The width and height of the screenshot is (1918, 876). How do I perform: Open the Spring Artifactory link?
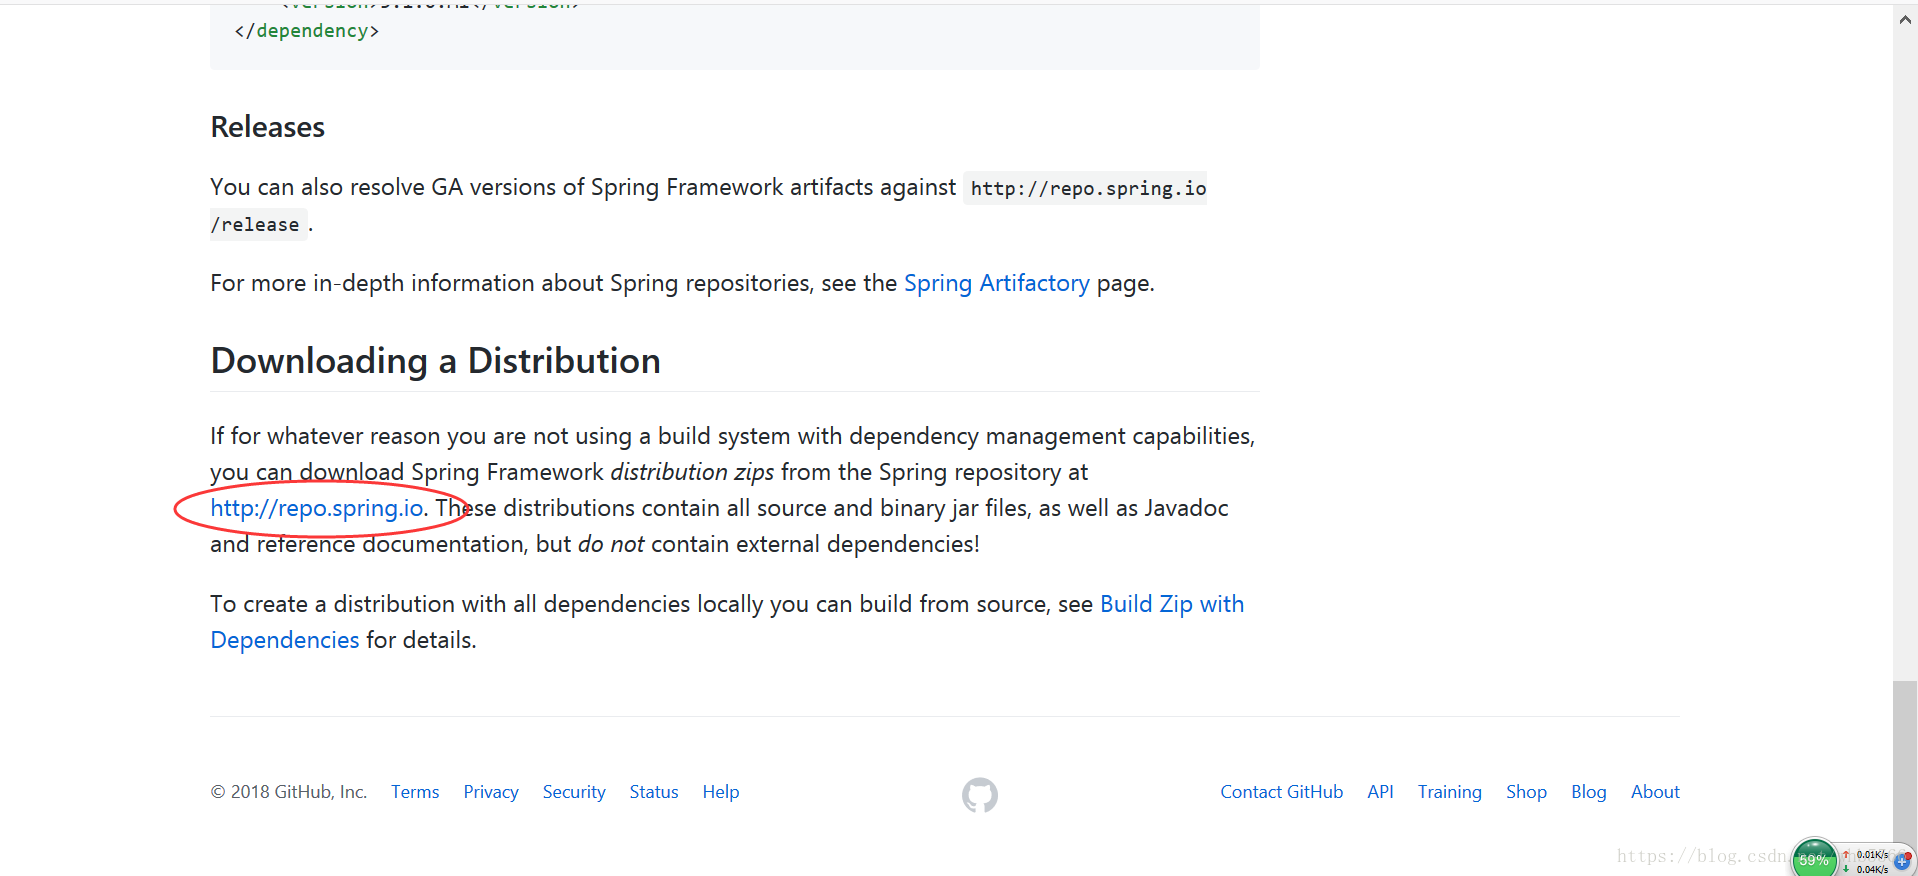(996, 283)
